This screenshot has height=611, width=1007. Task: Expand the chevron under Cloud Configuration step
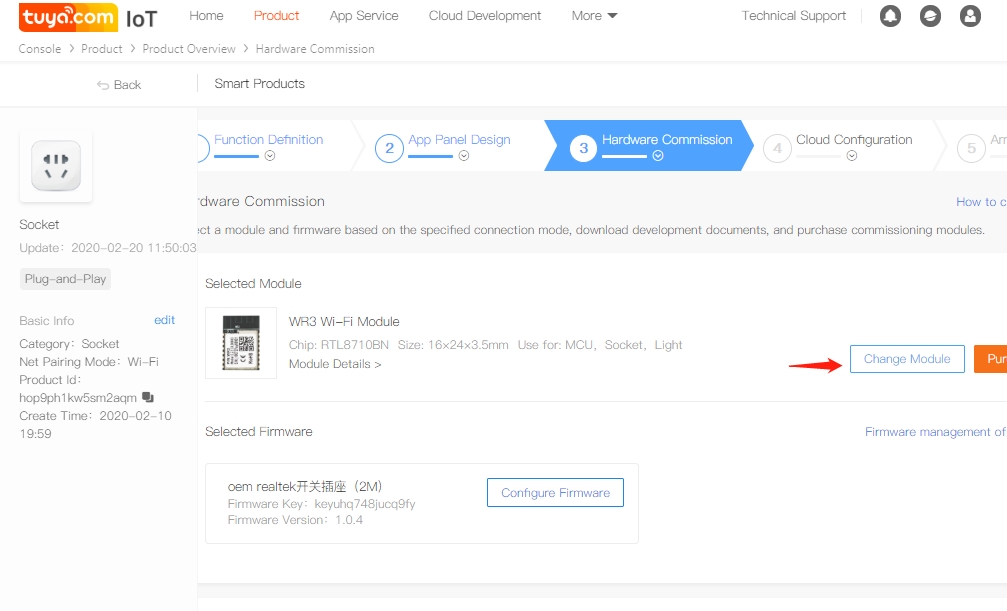[851, 156]
